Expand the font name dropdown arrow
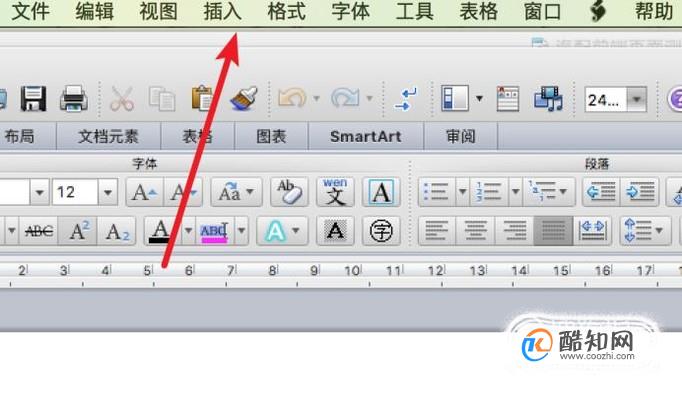This screenshot has height=399, width=682. pos(40,192)
